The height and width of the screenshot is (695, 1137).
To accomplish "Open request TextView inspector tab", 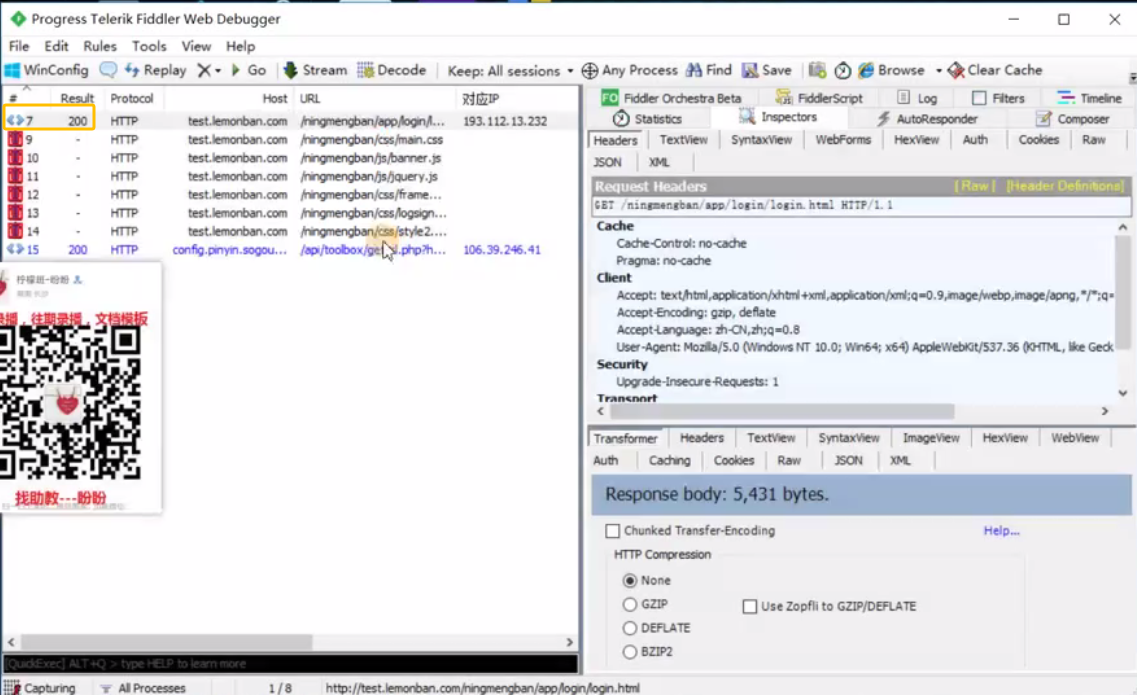I will [x=683, y=140].
